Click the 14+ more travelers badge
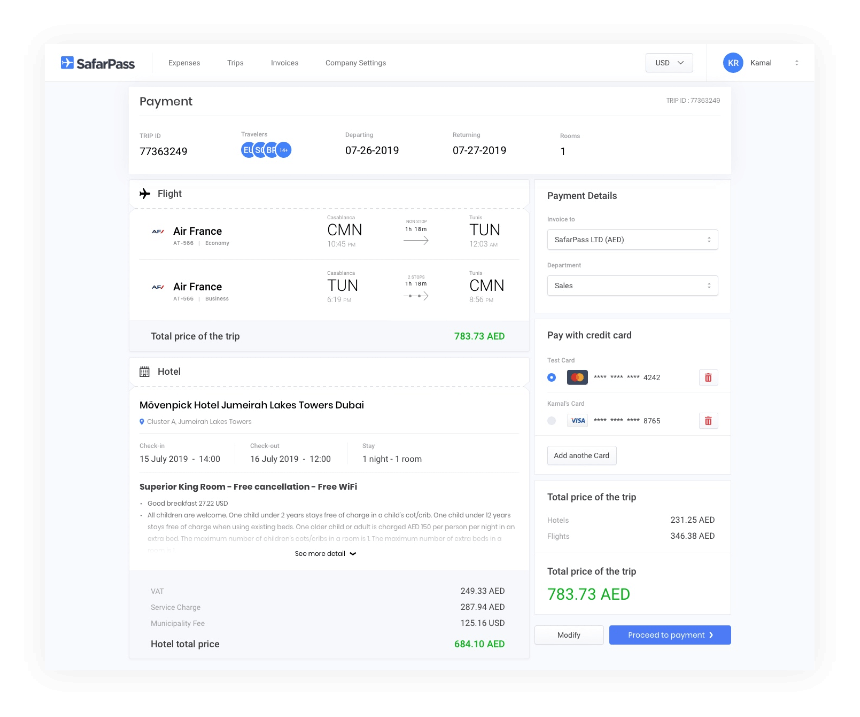 tap(284, 150)
